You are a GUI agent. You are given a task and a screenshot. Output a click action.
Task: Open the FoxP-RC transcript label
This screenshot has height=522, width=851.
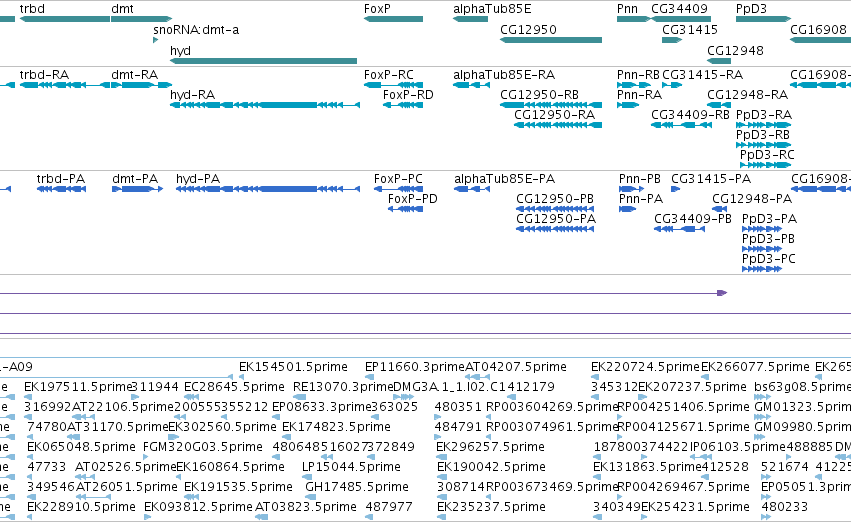coord(389,75)
